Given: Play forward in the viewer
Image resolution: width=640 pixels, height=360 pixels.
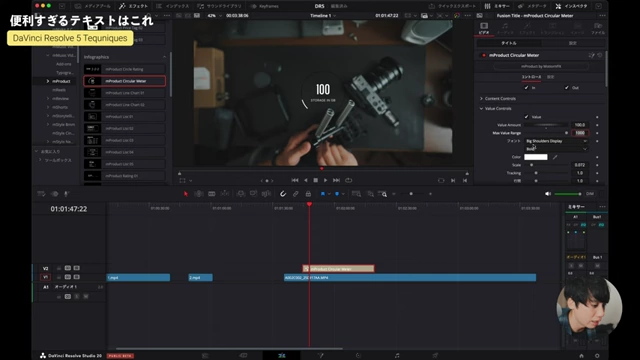Looking at the screenshot, I should click(325, 180).
